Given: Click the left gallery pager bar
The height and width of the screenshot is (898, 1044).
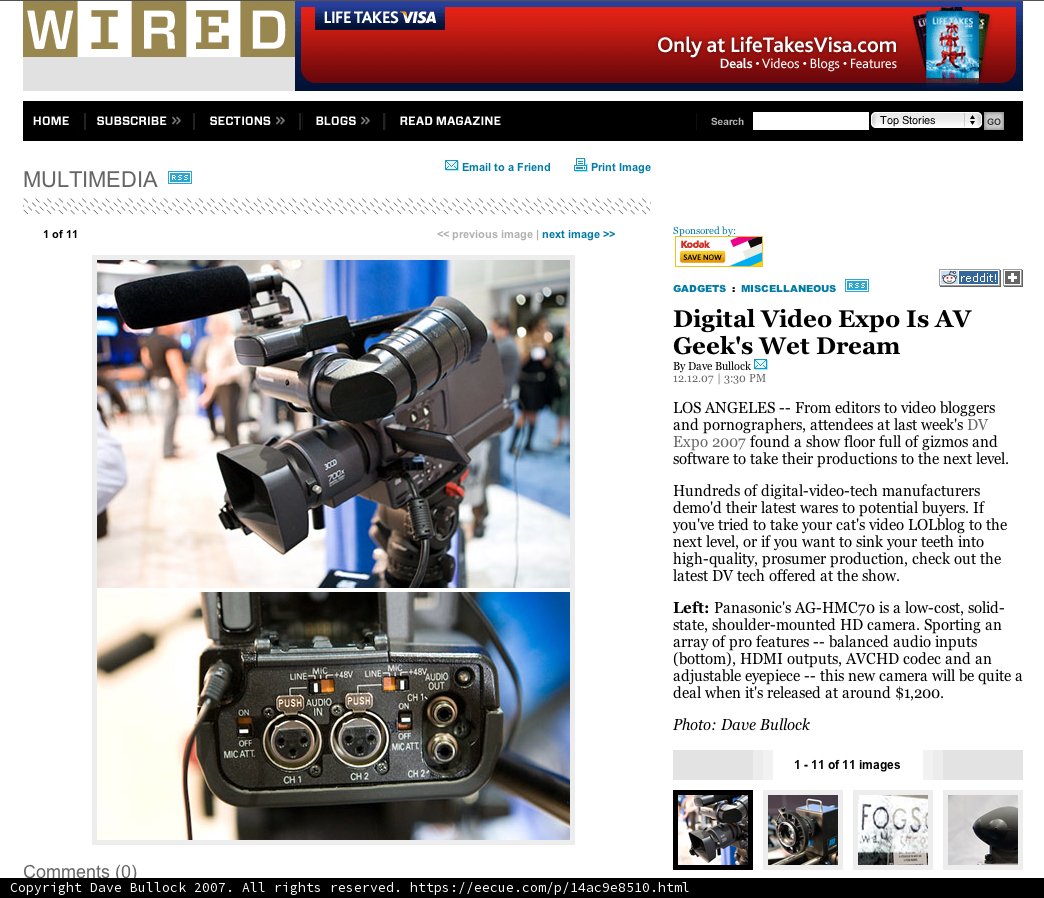Looking at the screenshot, I should 723,765.
